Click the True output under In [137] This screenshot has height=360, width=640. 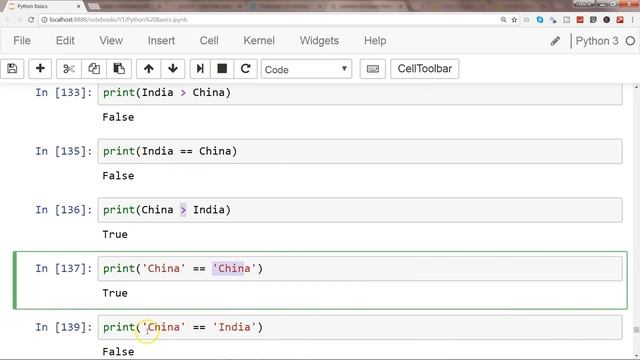click(115, 293)
